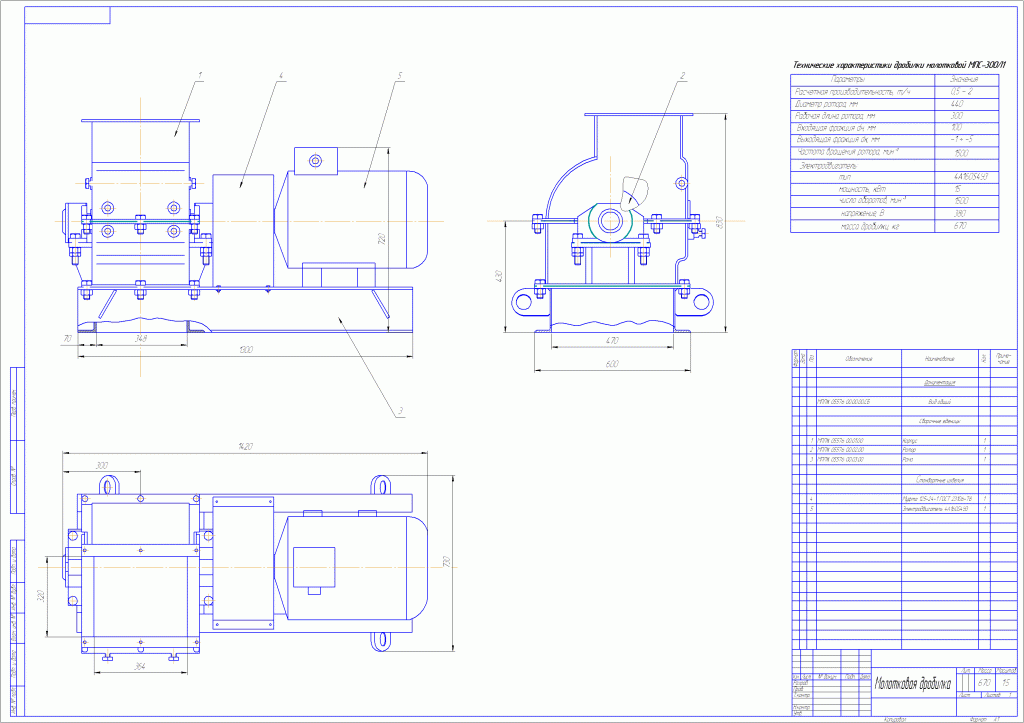This screenshot has height=723, width=1024.
Task: Select the '70' dimension text
Action: coord(67,338)
